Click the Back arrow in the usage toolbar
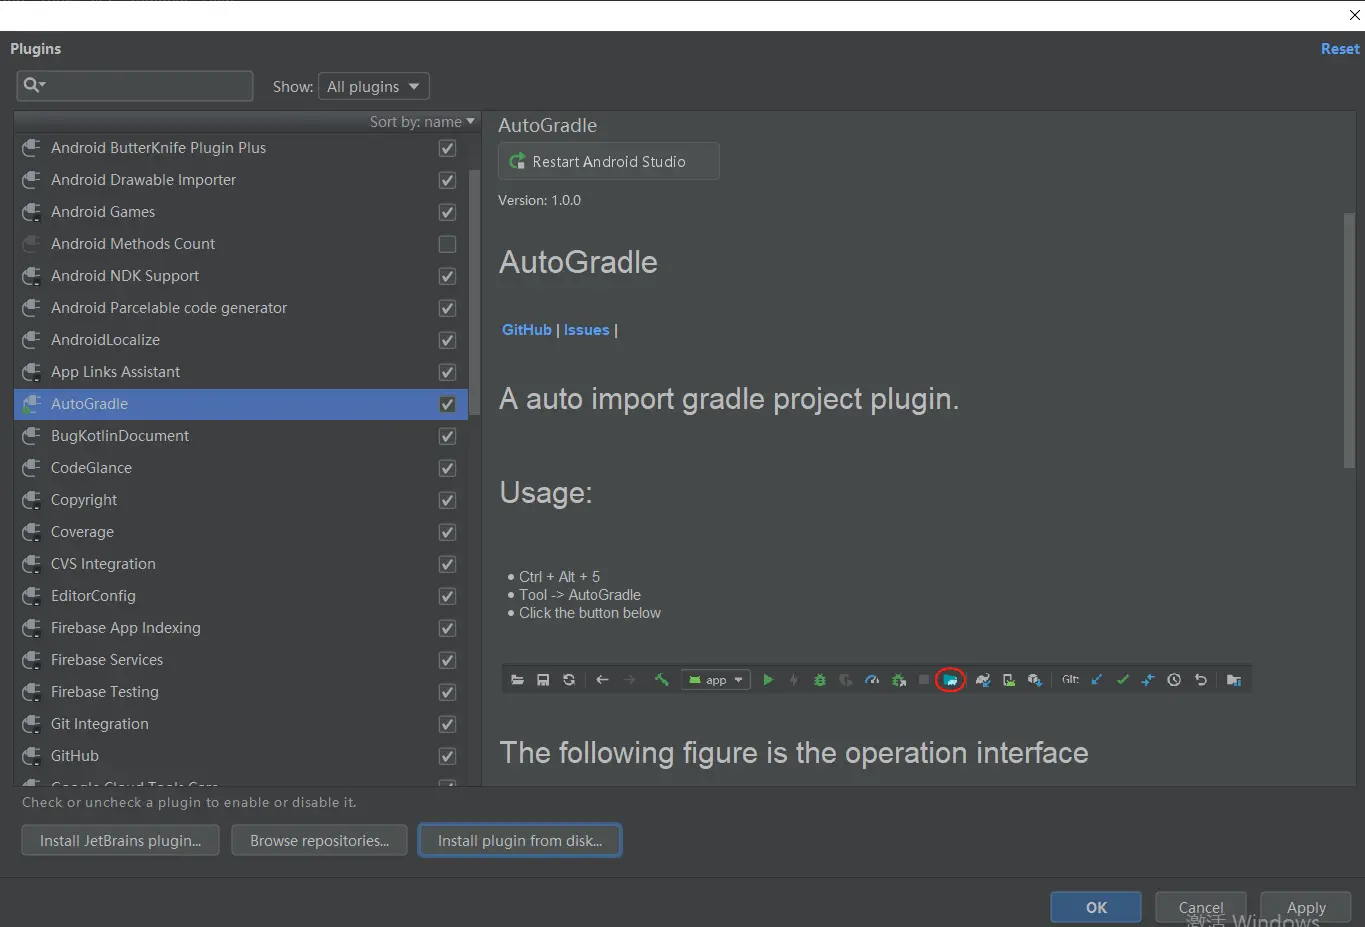 602,680
